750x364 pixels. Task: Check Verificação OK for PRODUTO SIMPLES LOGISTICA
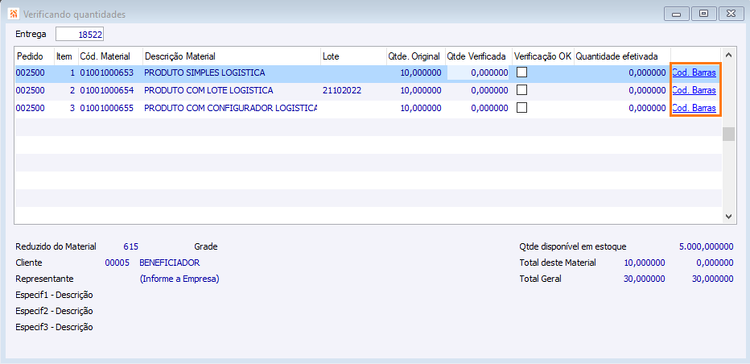coord(522,72)
